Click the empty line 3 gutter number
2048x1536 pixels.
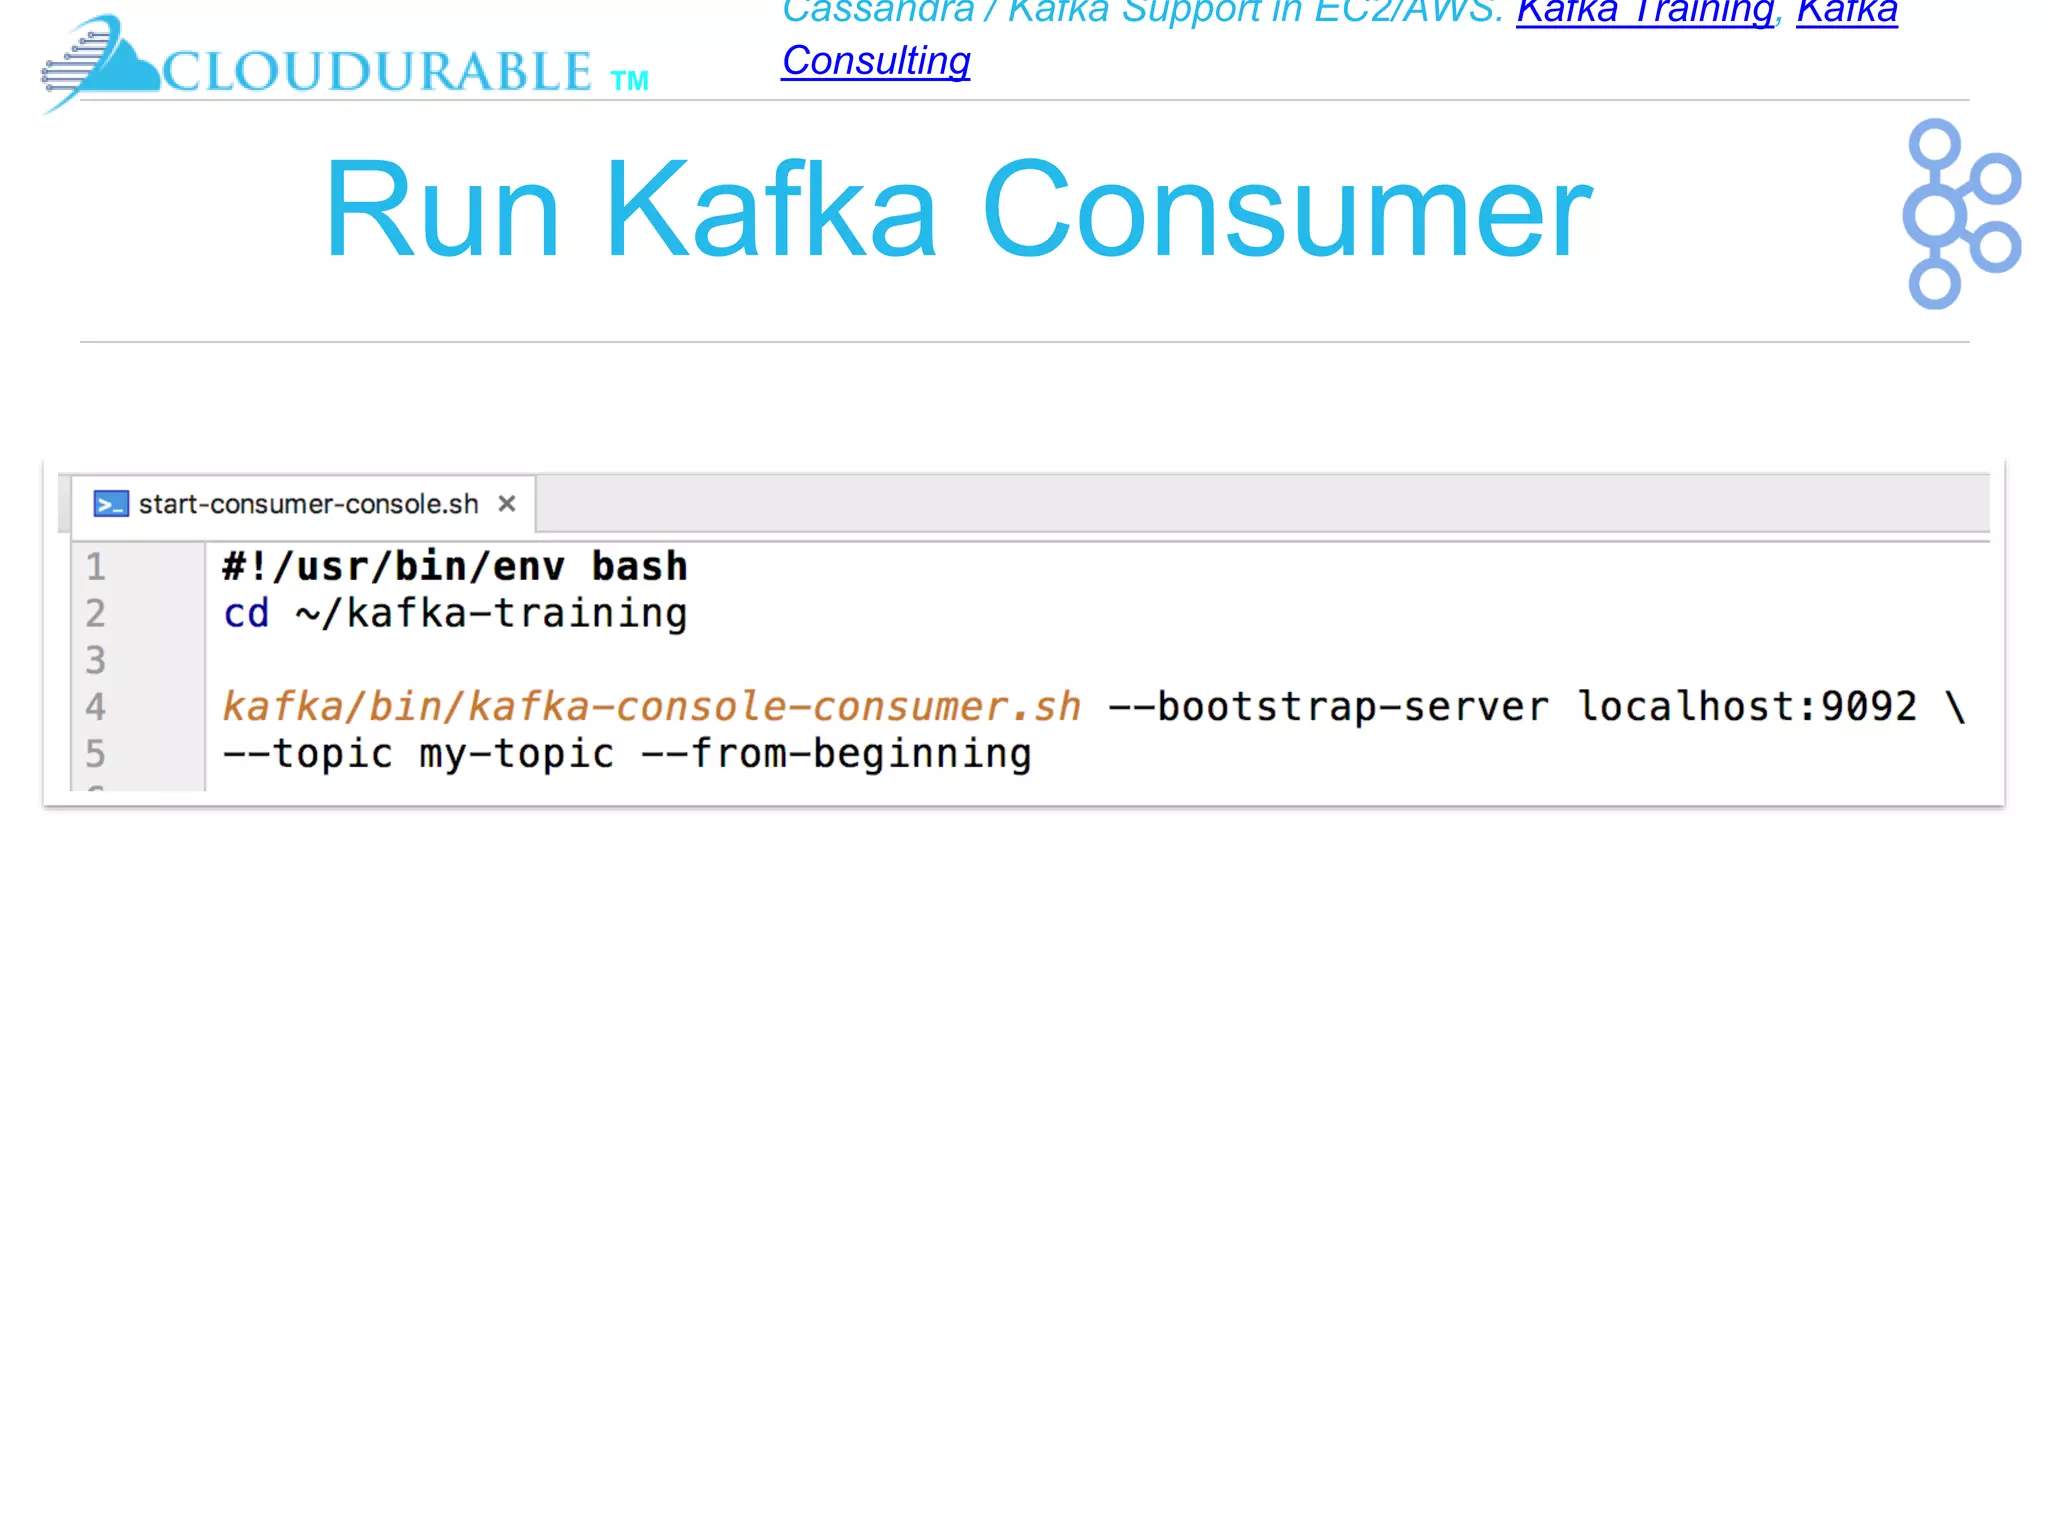point(96,660)
